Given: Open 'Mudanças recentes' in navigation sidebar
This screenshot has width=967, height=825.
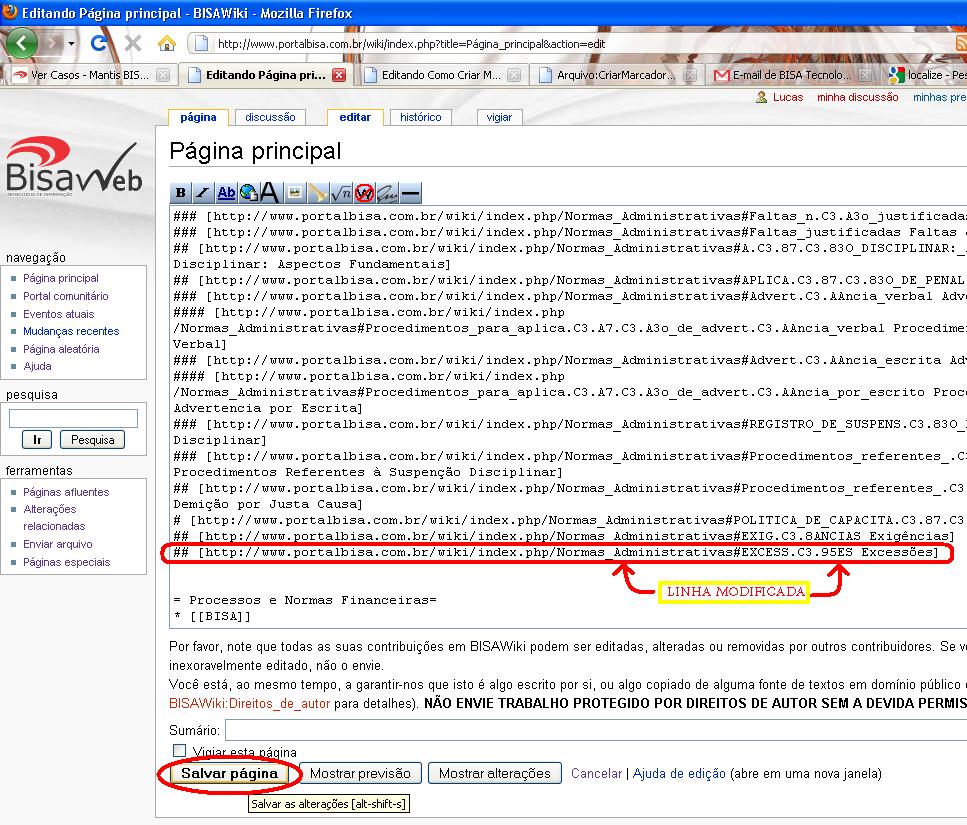Looking at the screenshot, I should (71, 331).
